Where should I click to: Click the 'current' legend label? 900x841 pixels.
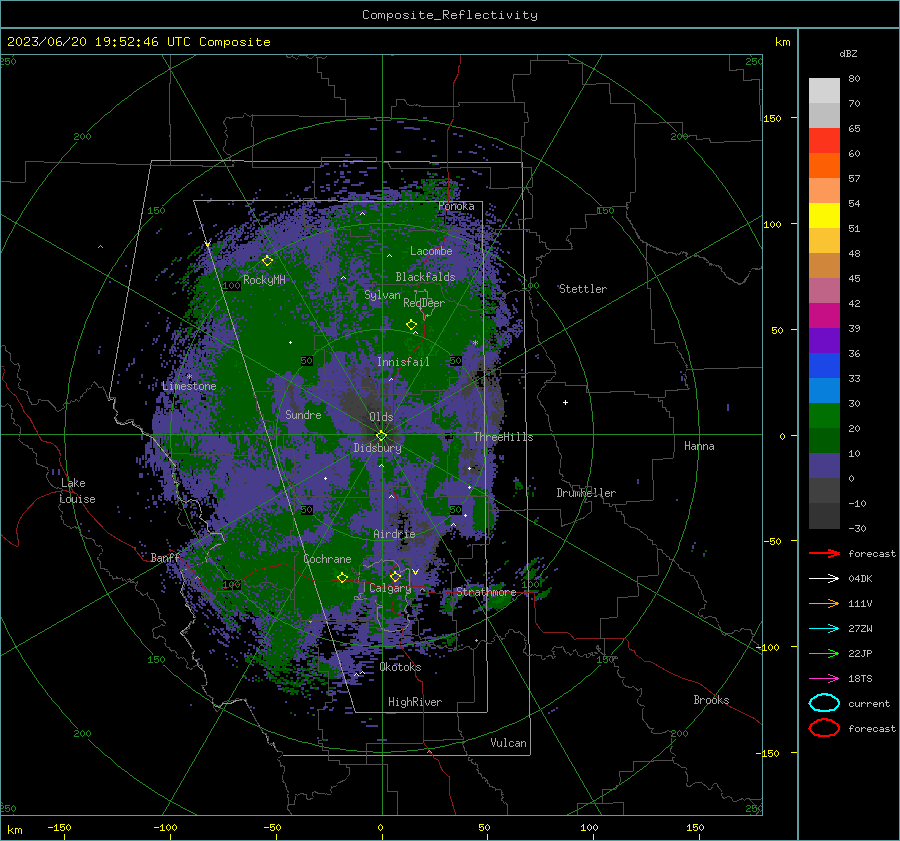coord(869,703)
